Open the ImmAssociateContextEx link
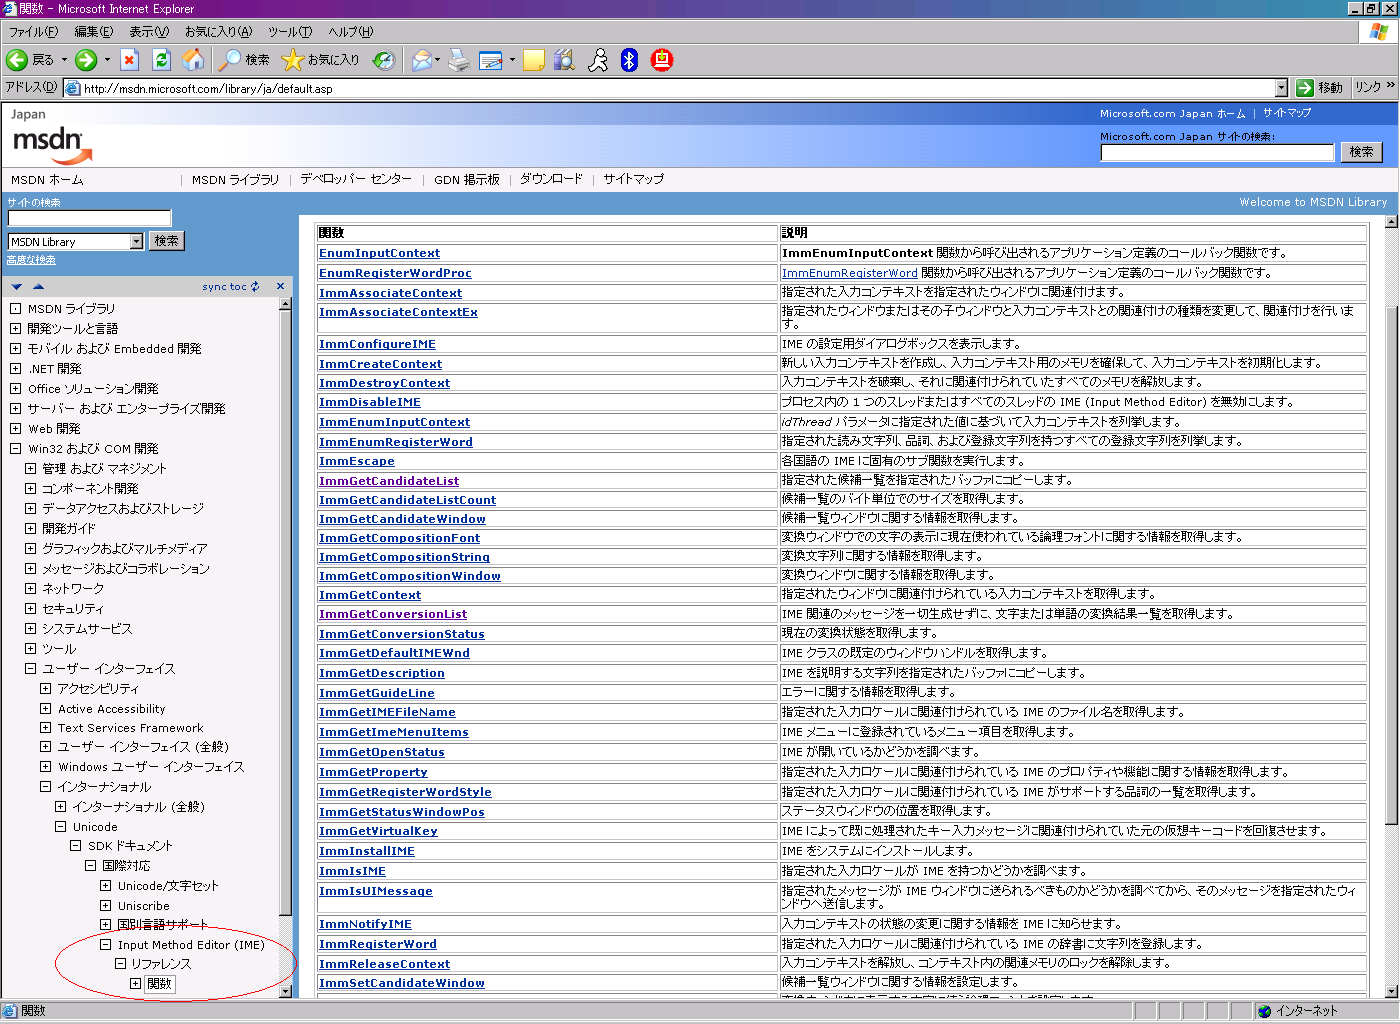 [x=398, y=312]
